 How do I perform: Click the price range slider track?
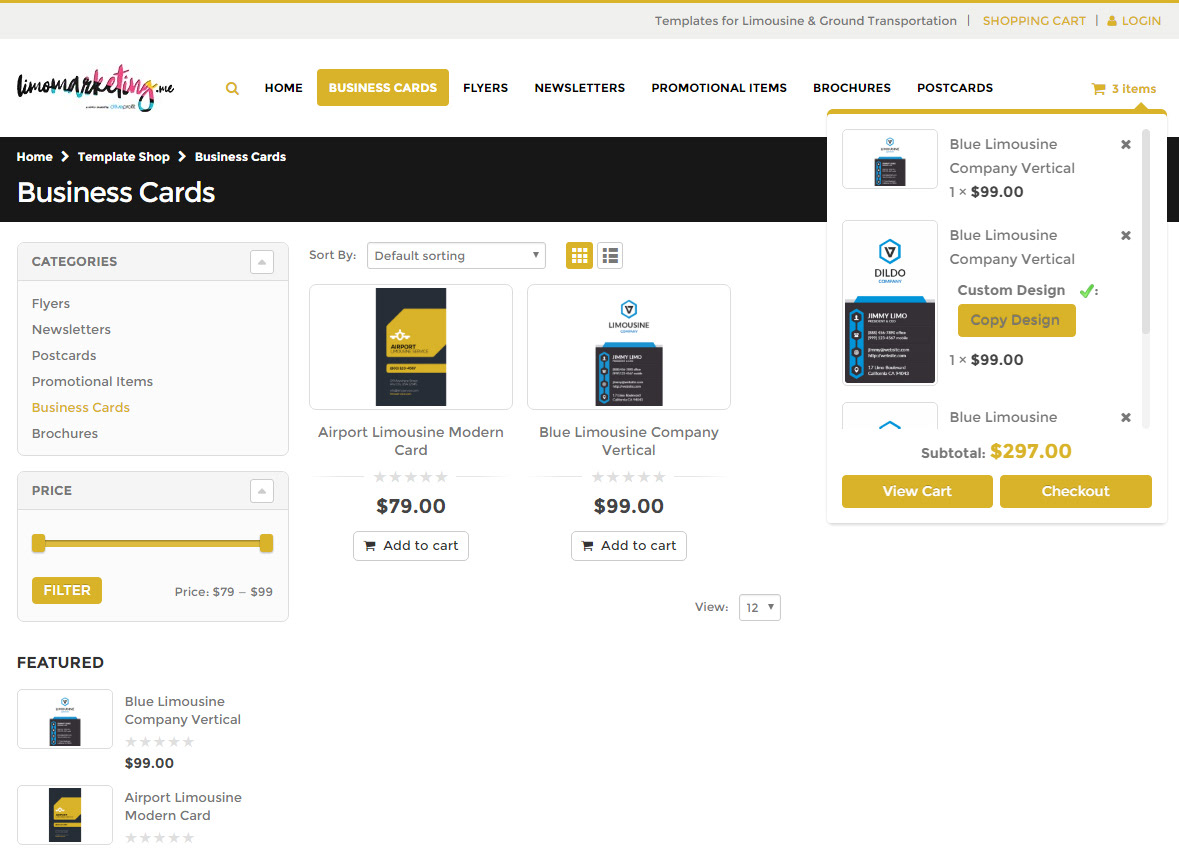click(153, 543)
